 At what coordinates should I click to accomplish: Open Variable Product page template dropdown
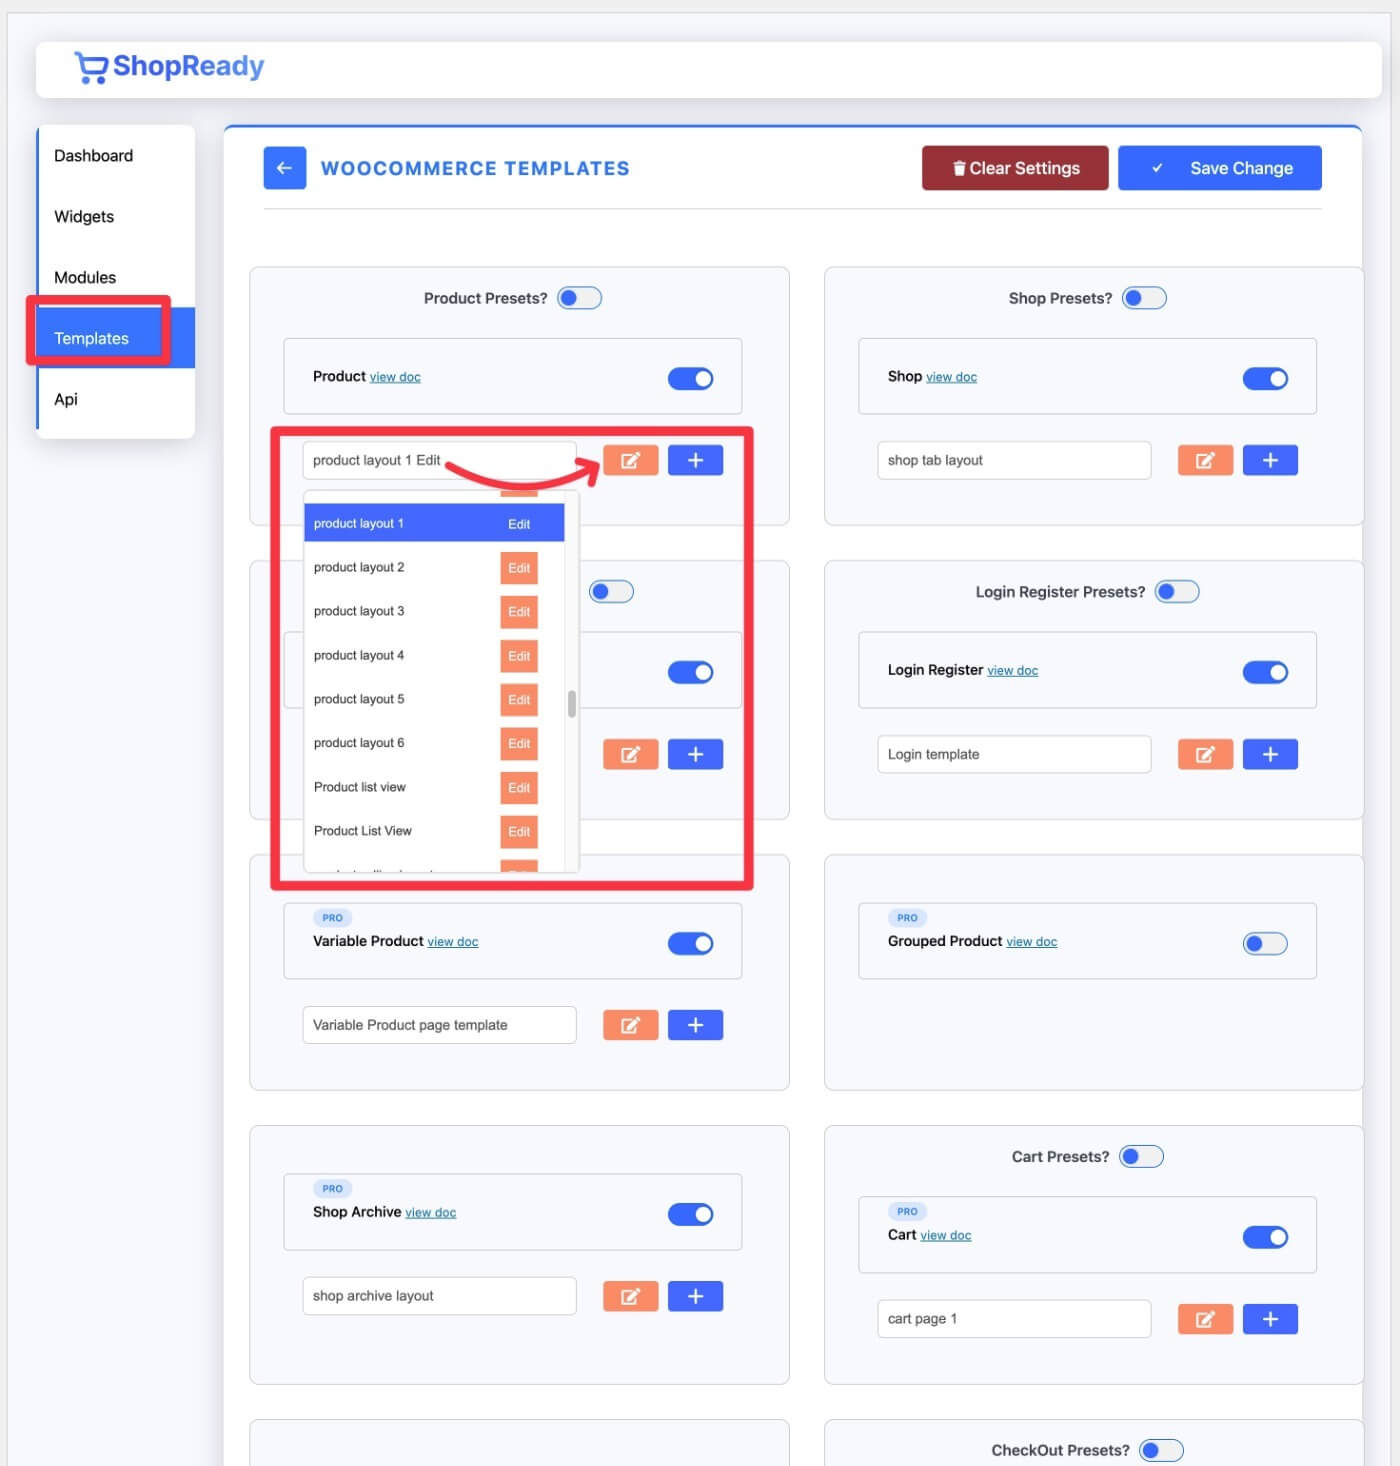[x=439, y=1025]
